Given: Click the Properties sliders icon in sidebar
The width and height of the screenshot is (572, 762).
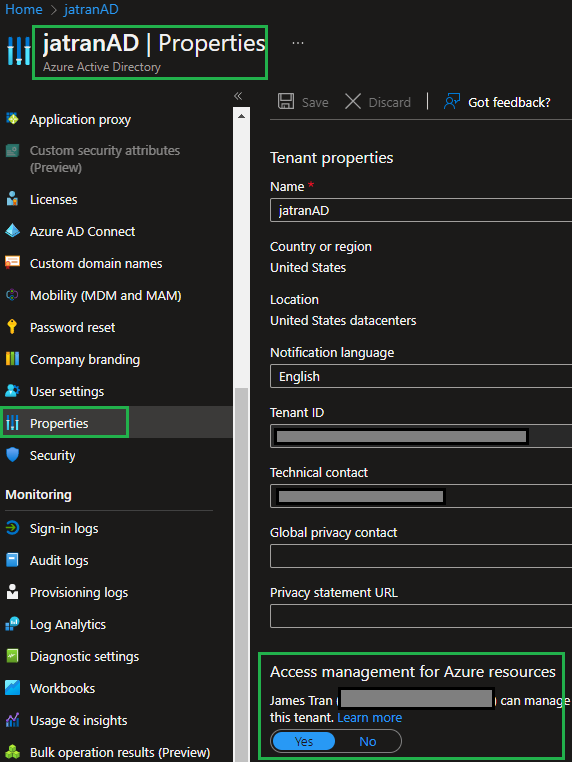Looking at the screenshot, I should click(12, 423).
